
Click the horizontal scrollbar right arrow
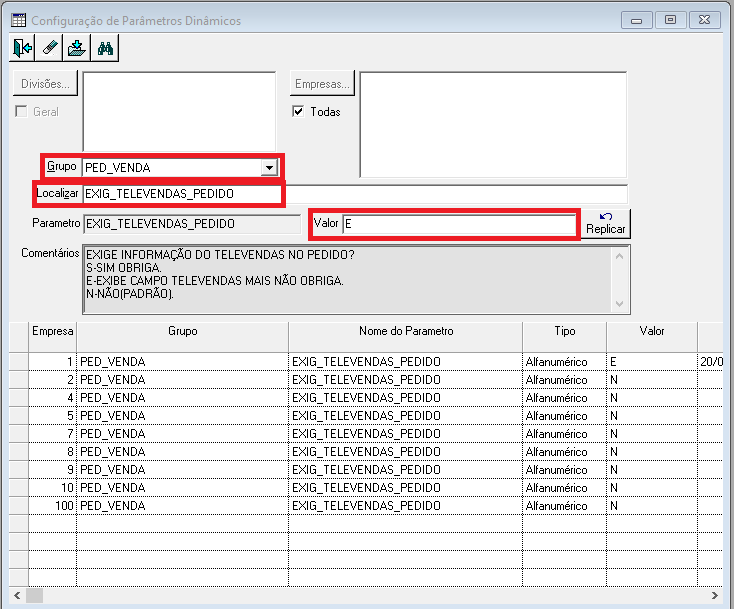point(714,595)
